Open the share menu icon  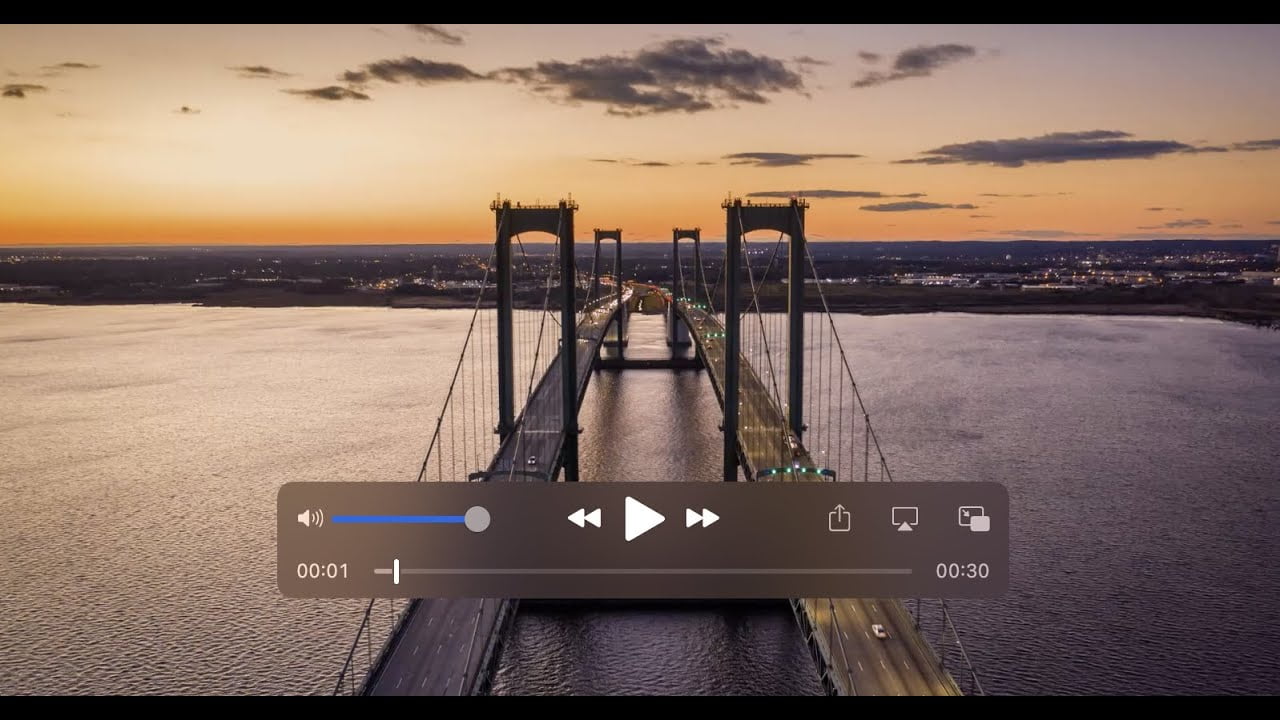point(839,518)
